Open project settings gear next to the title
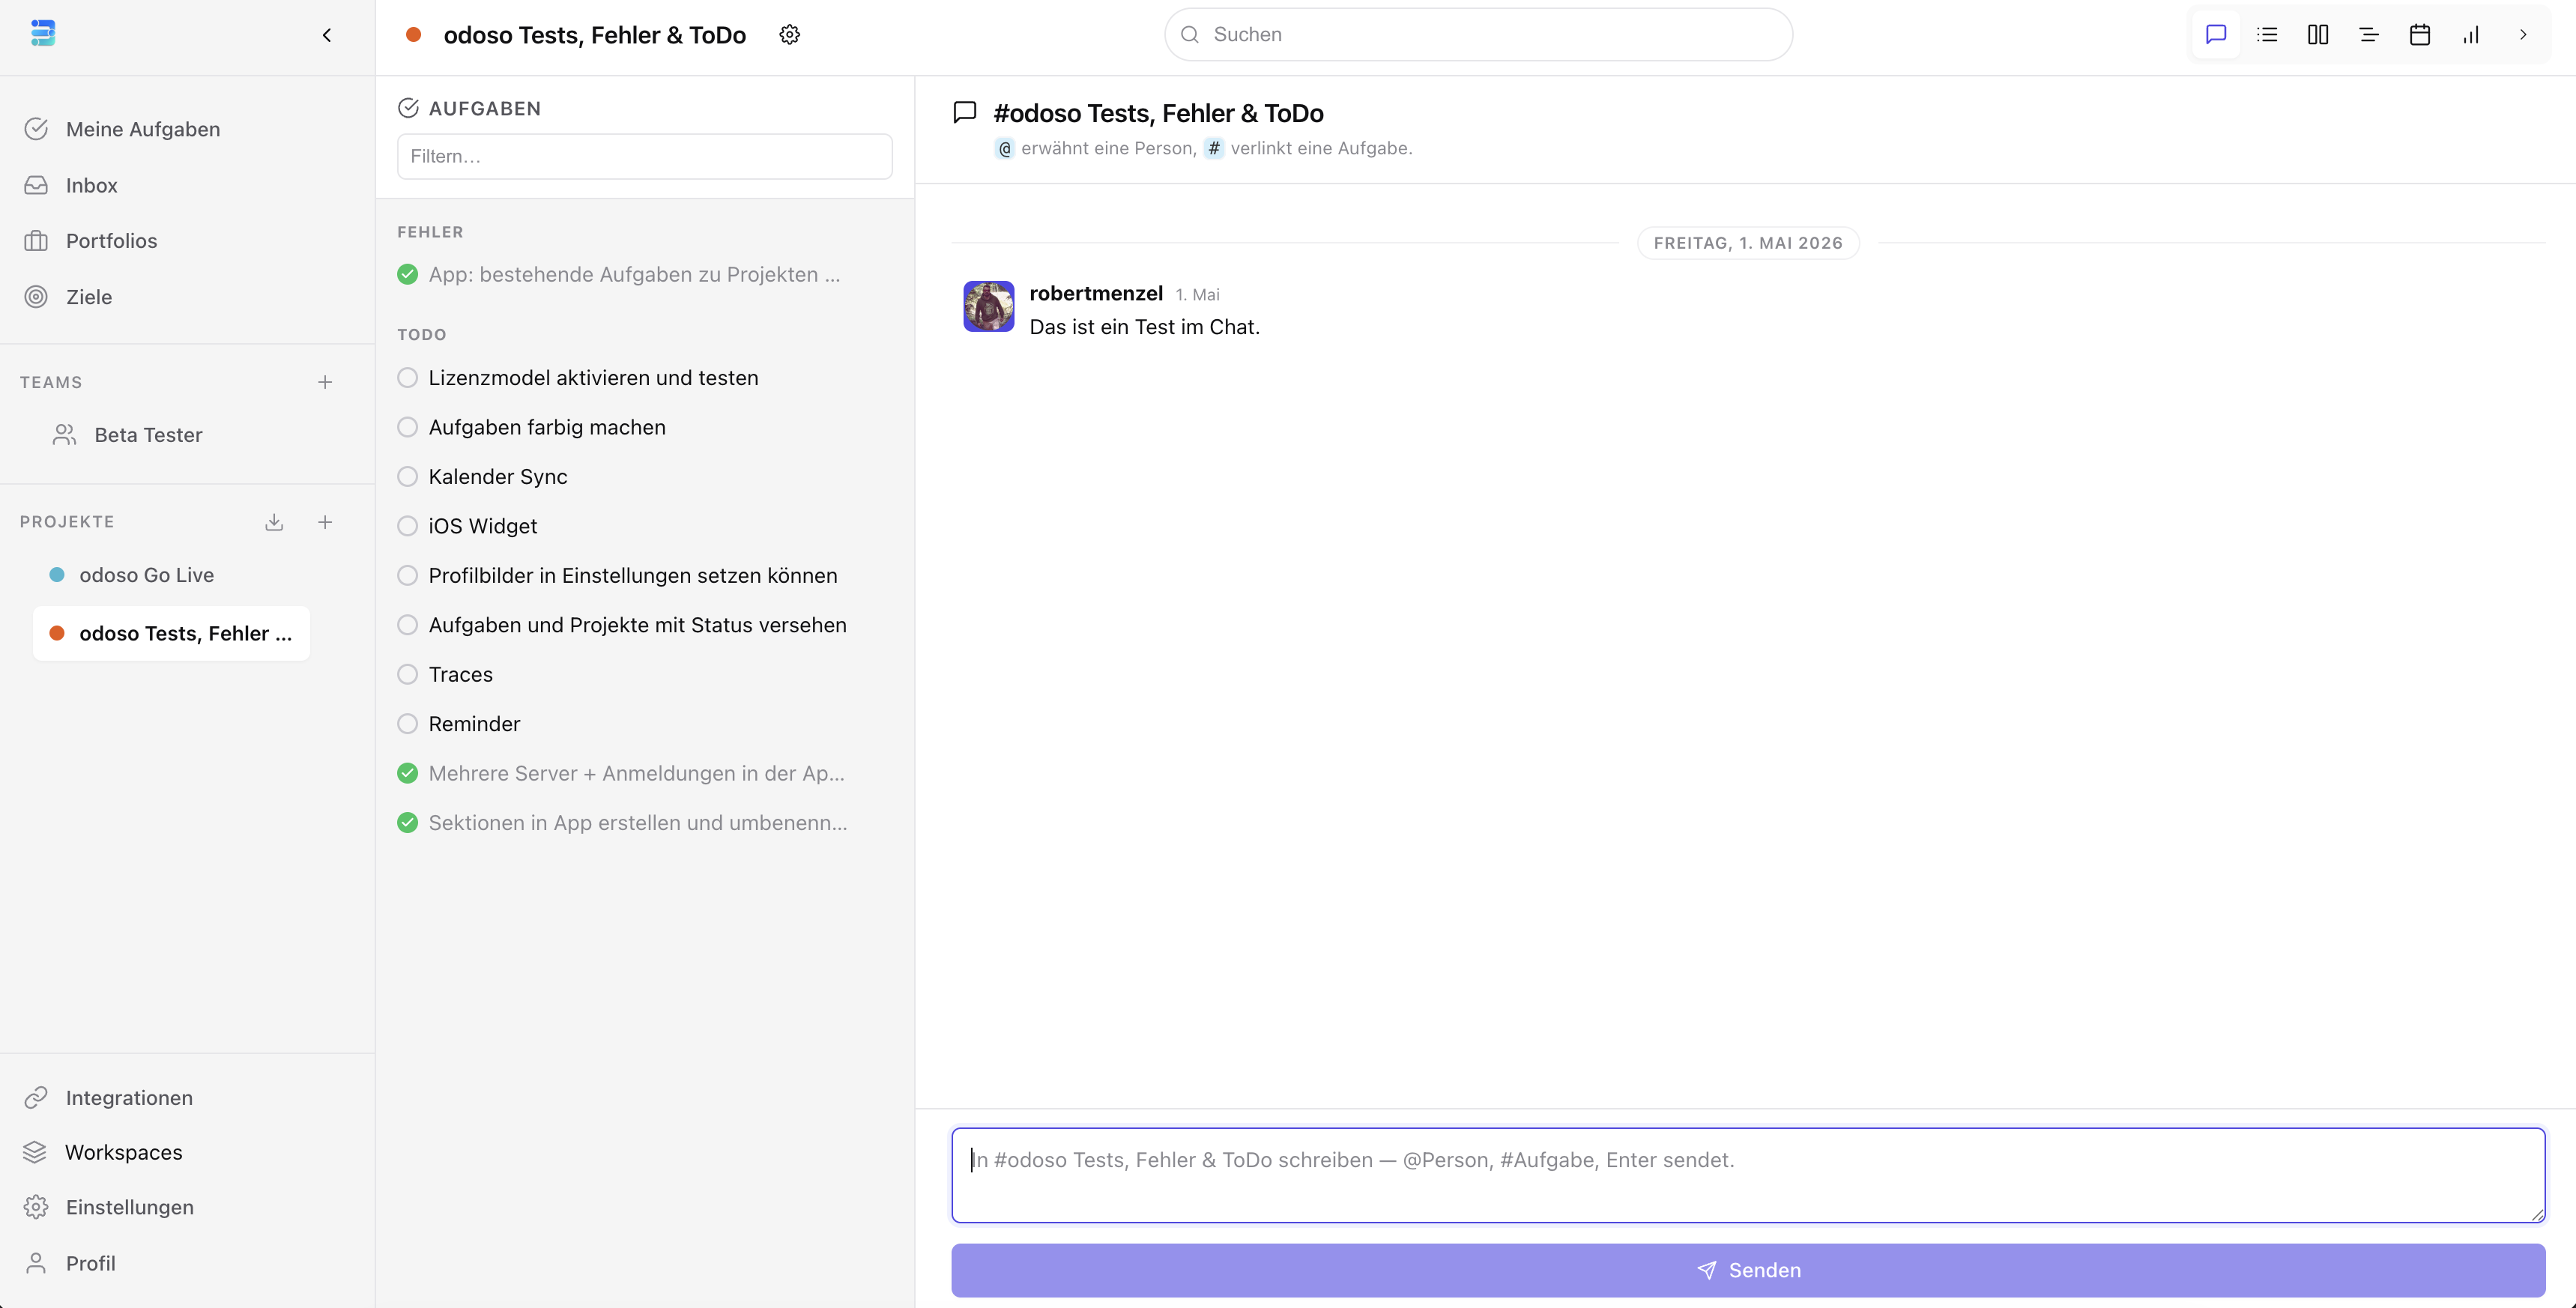 (x=789, y=35)
